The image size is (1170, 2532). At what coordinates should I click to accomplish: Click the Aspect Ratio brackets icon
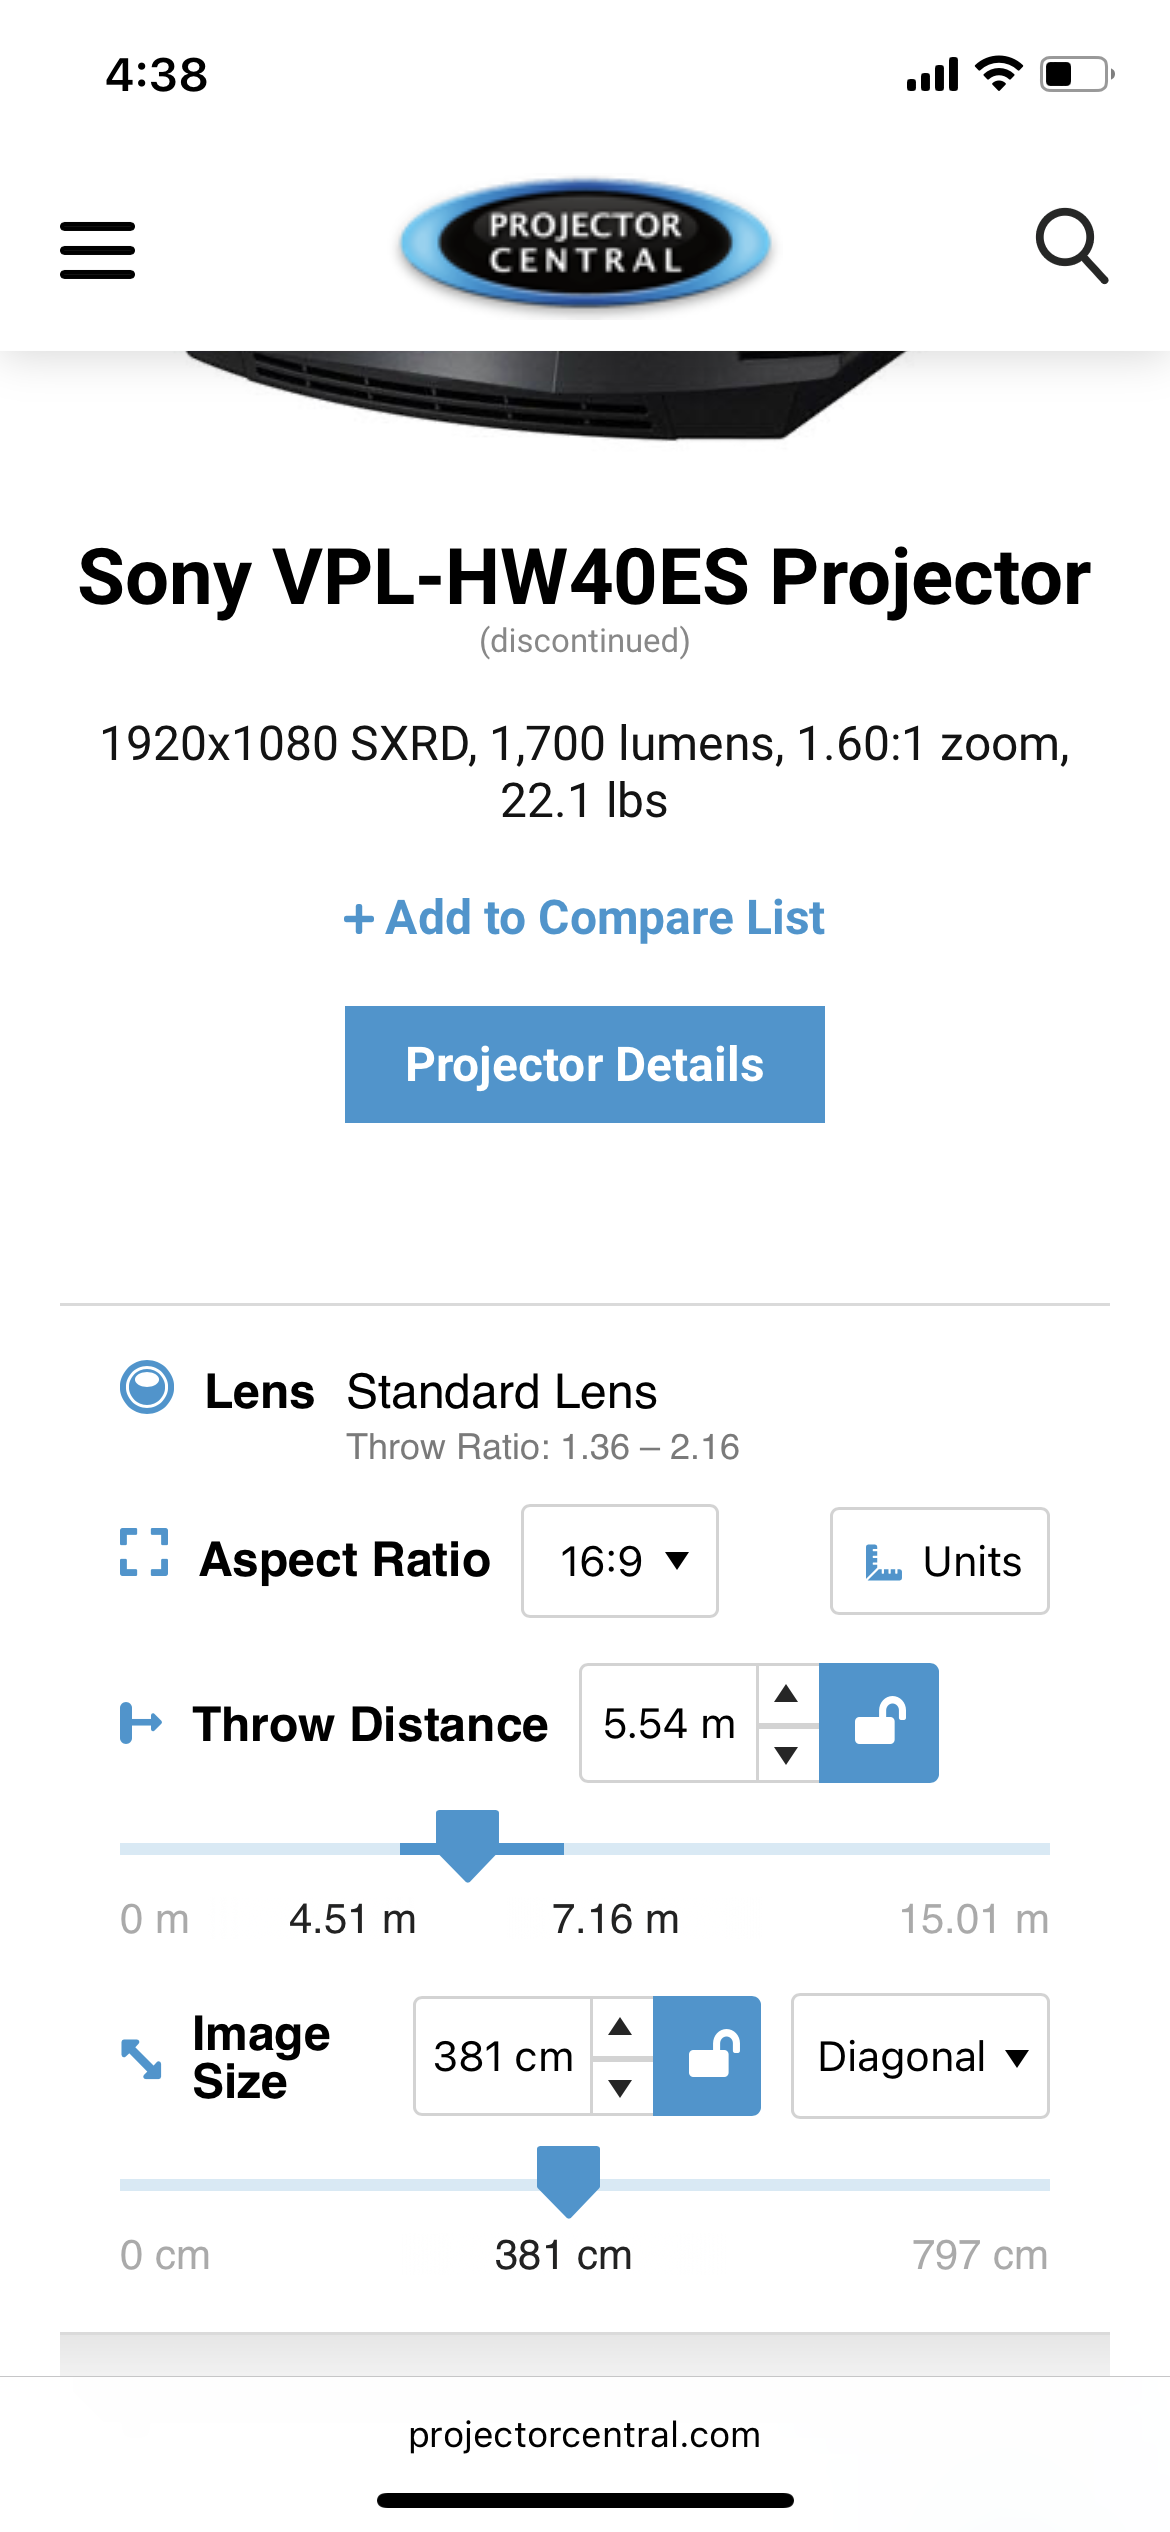point(144,1552)
